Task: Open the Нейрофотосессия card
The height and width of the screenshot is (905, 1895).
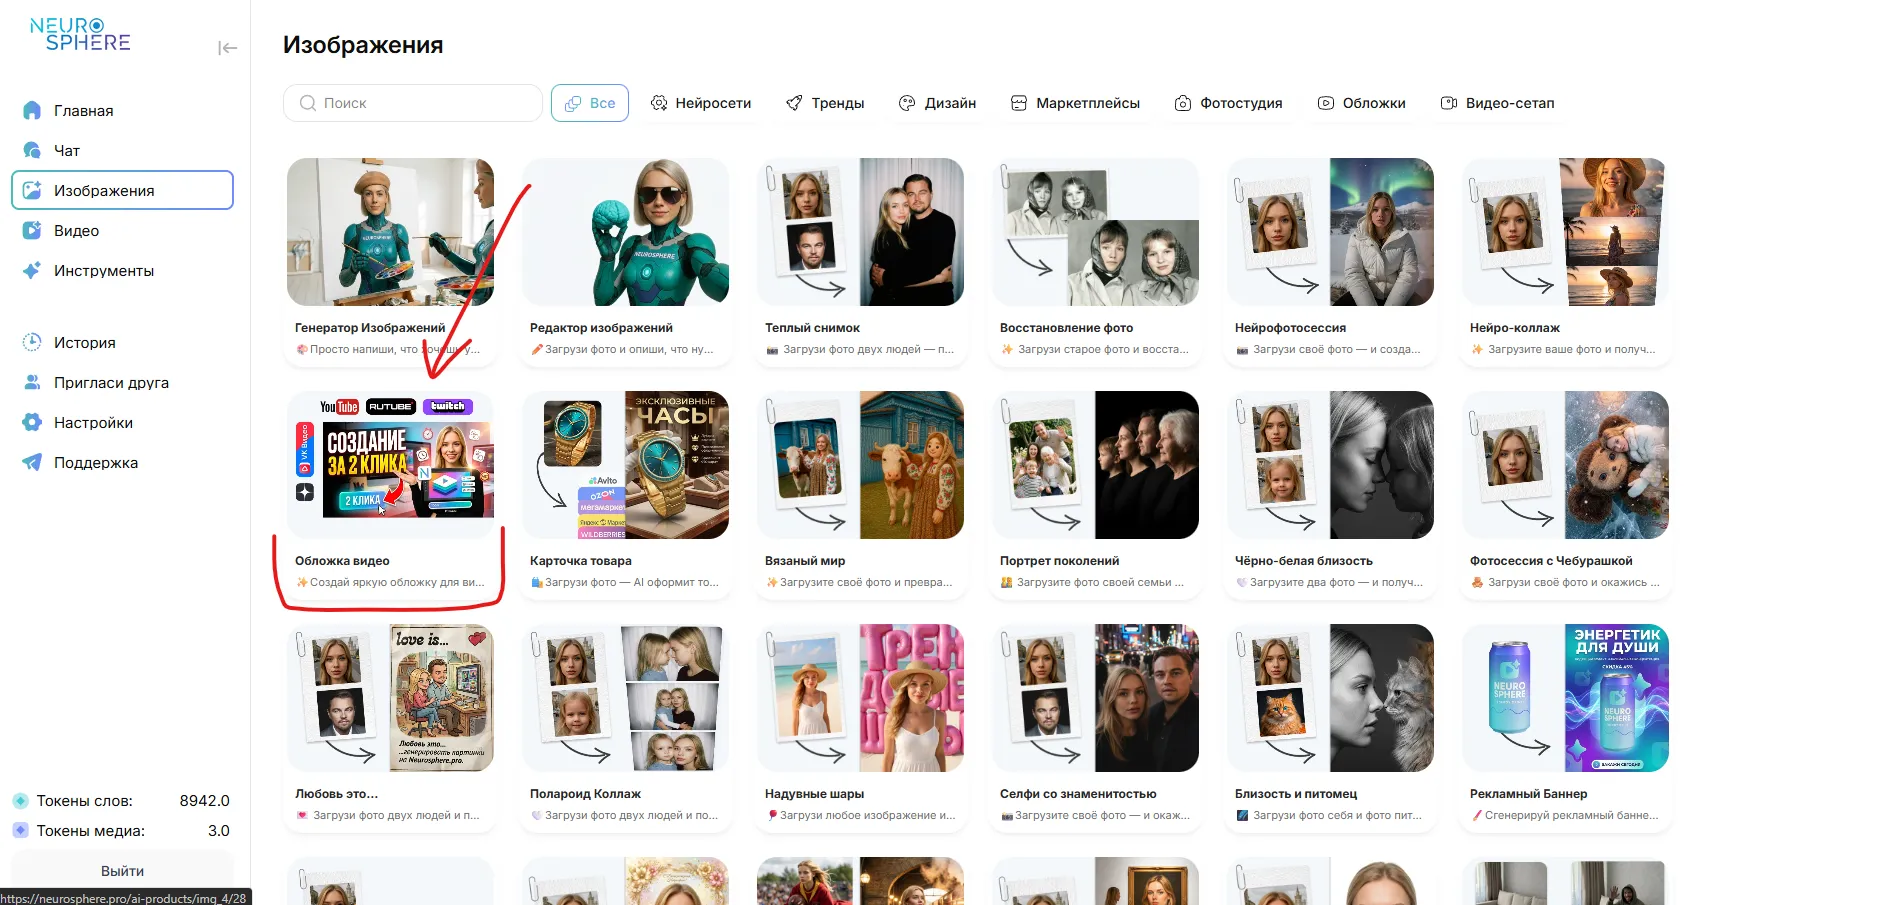Action: click(1330, 260)
